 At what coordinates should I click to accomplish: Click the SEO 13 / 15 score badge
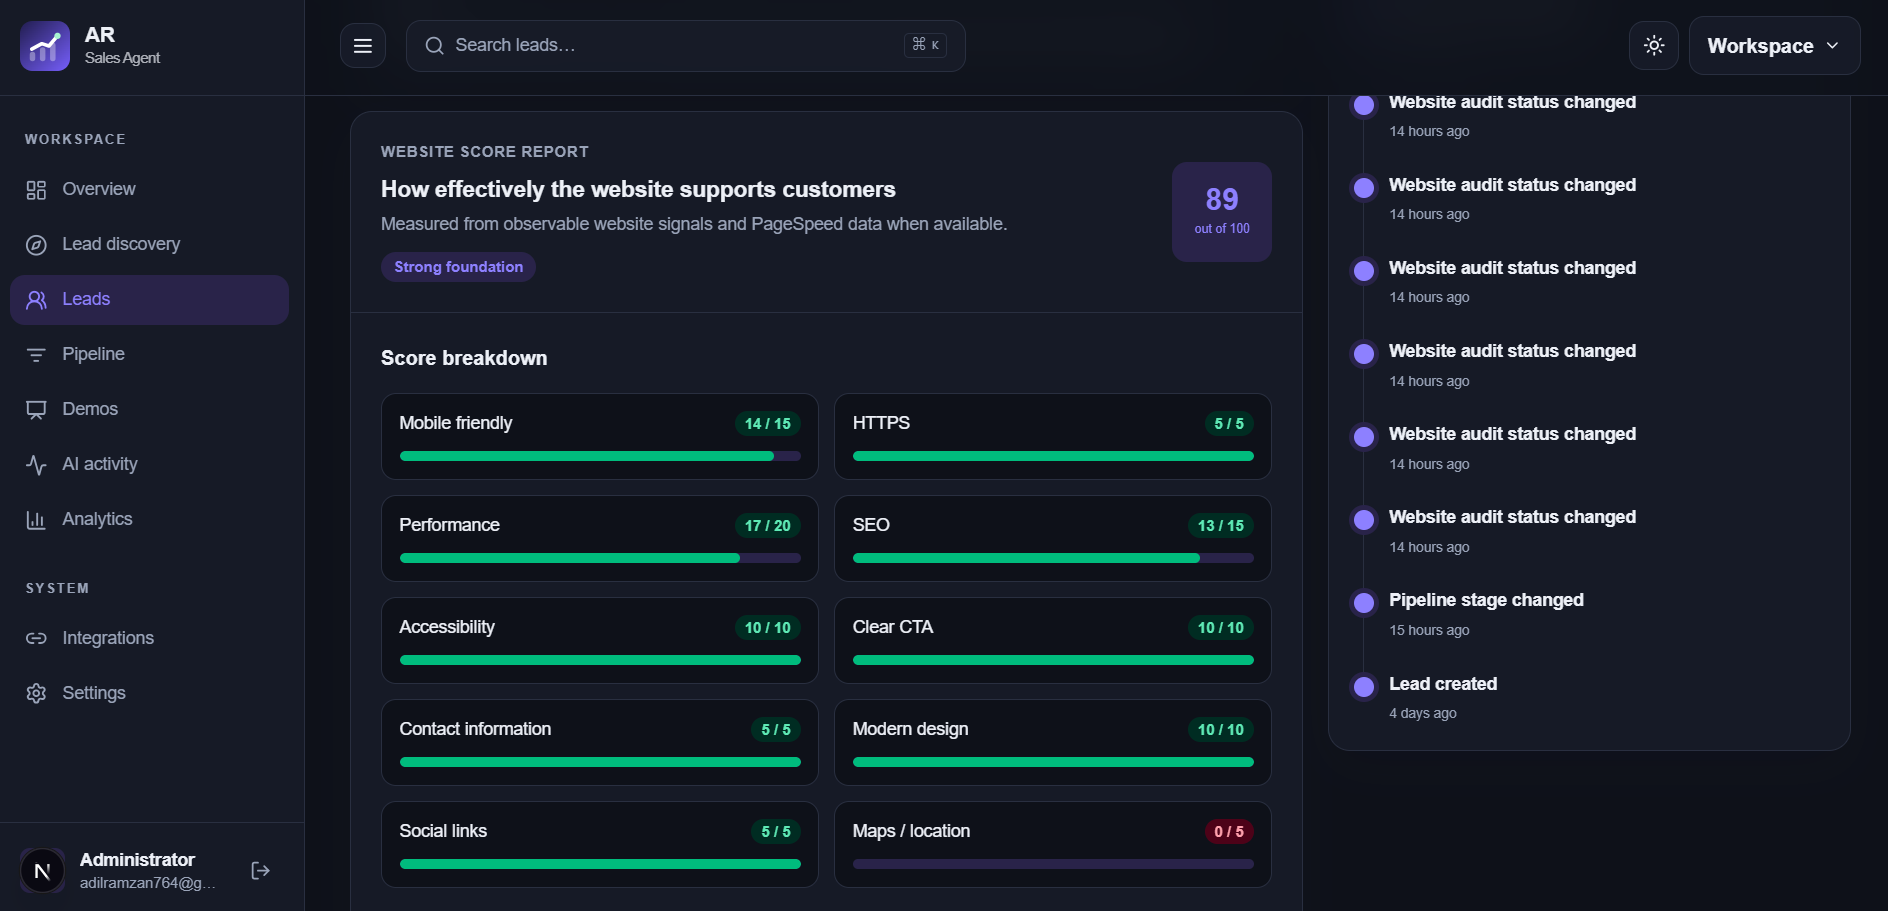pyautogui.click(x=1221, y=526)
